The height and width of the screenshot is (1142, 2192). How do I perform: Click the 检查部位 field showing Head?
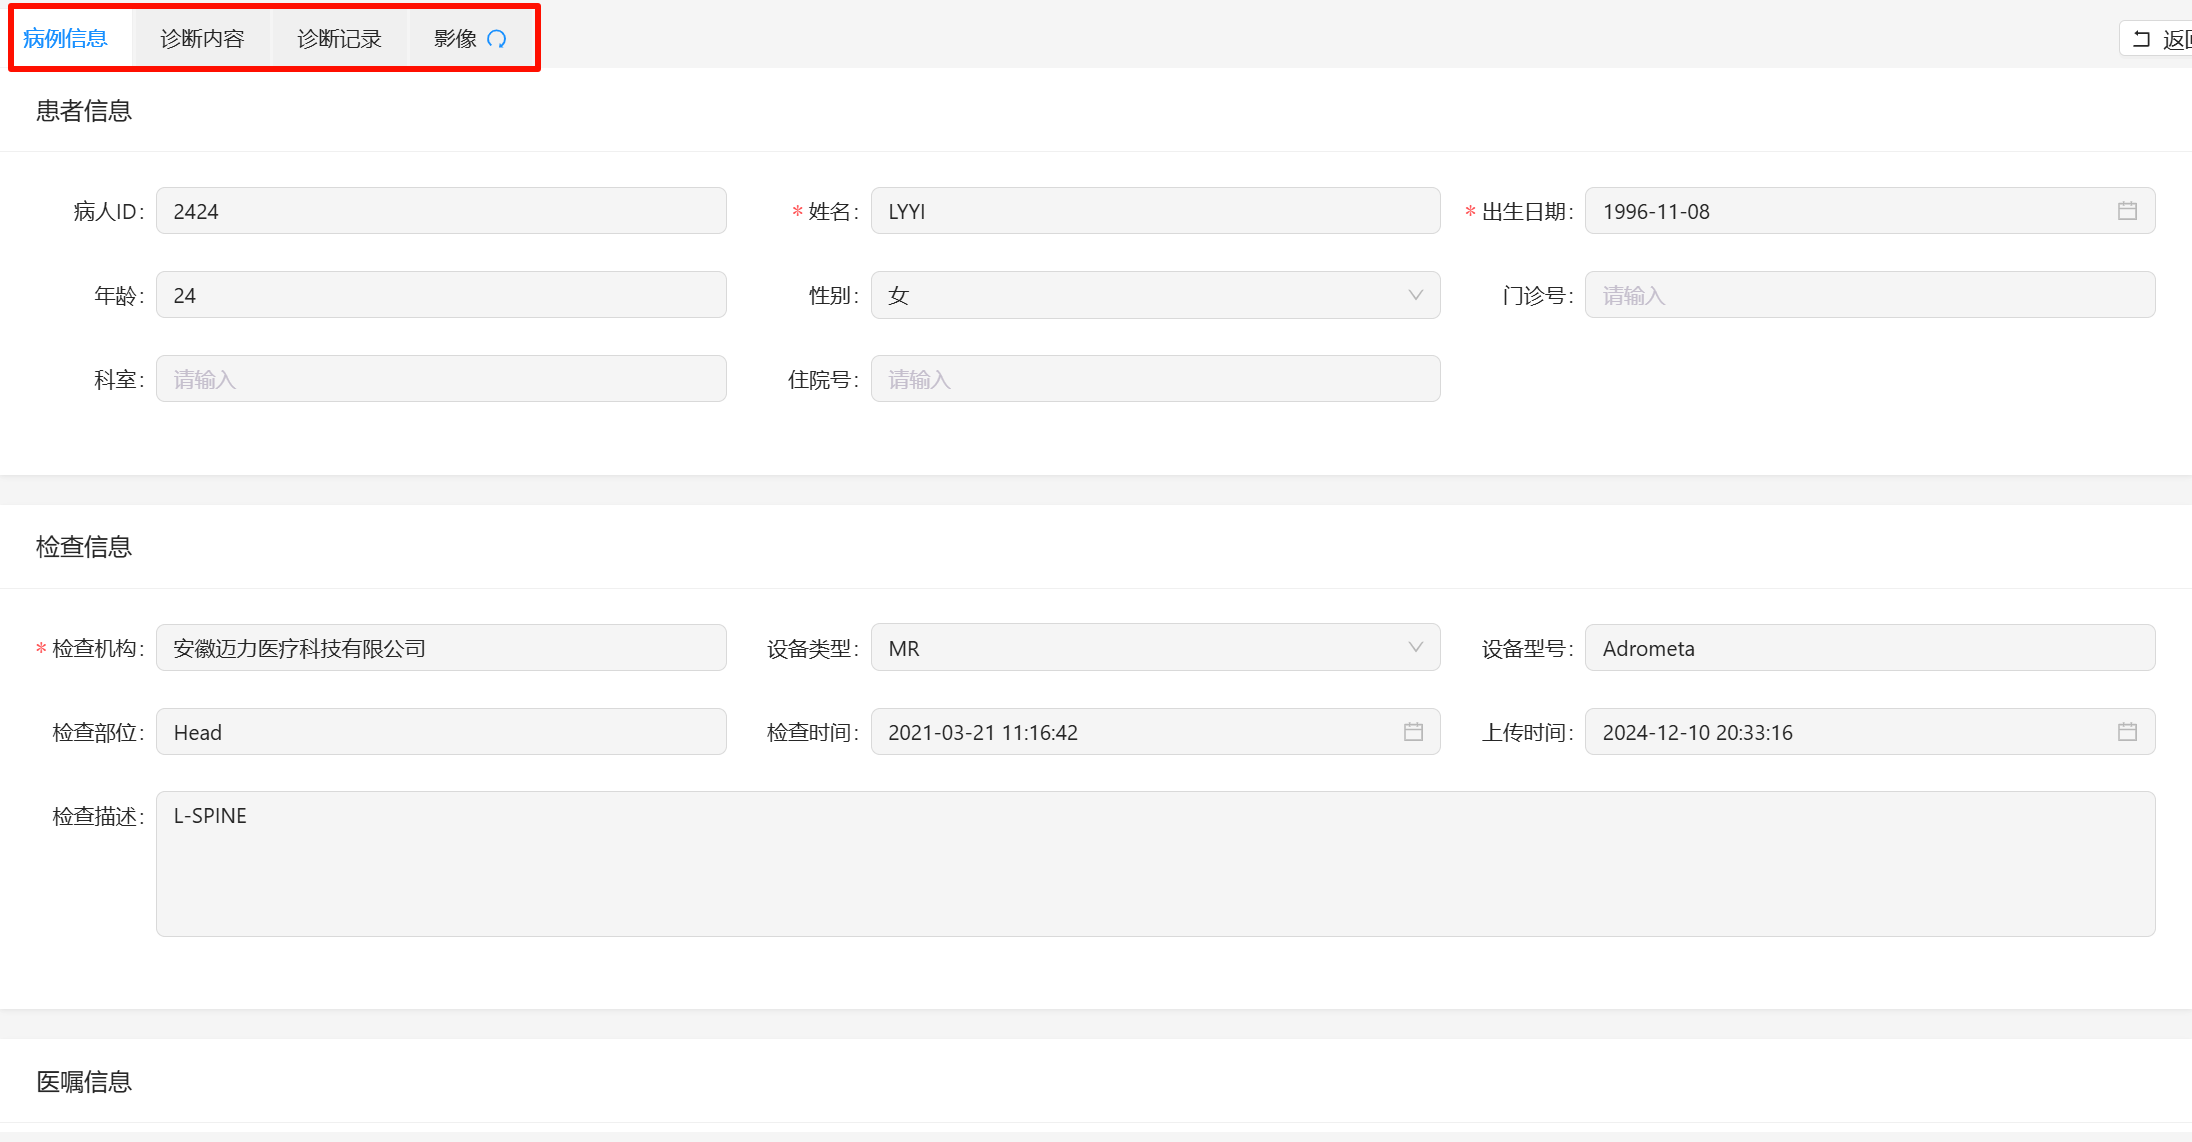[440, 732]
